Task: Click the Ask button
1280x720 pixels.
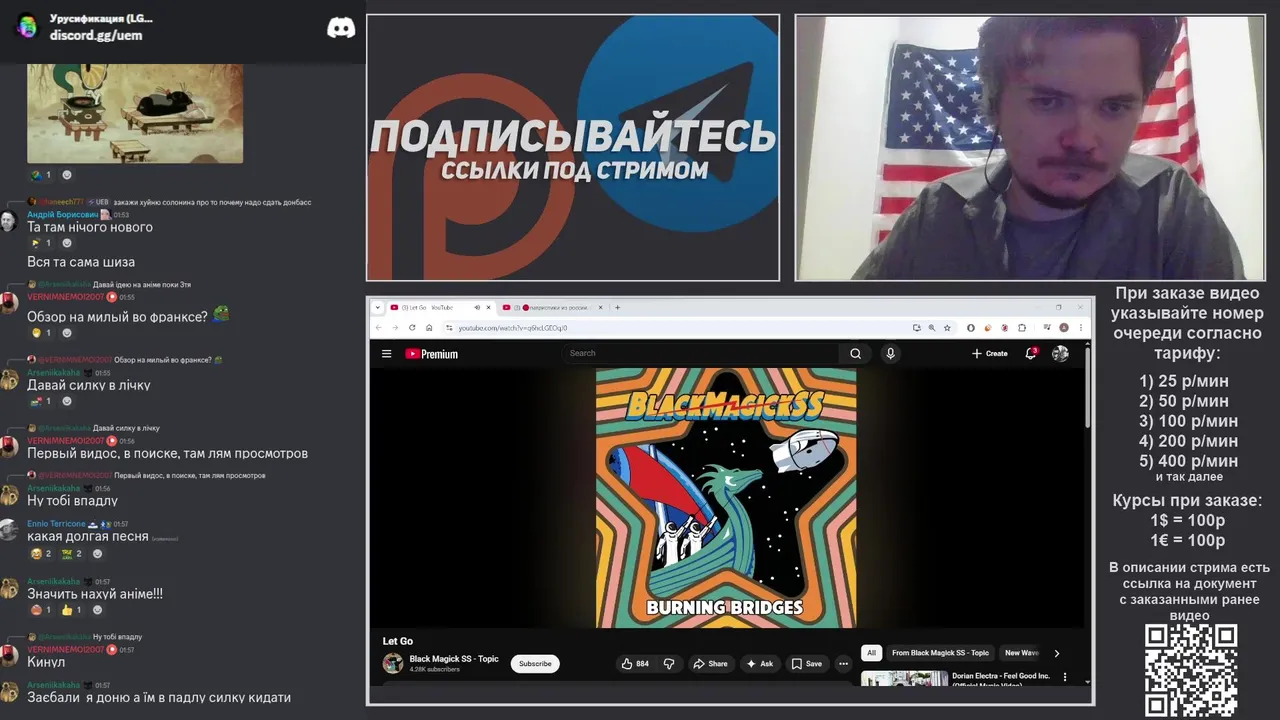Action: [x=760, y=663]
